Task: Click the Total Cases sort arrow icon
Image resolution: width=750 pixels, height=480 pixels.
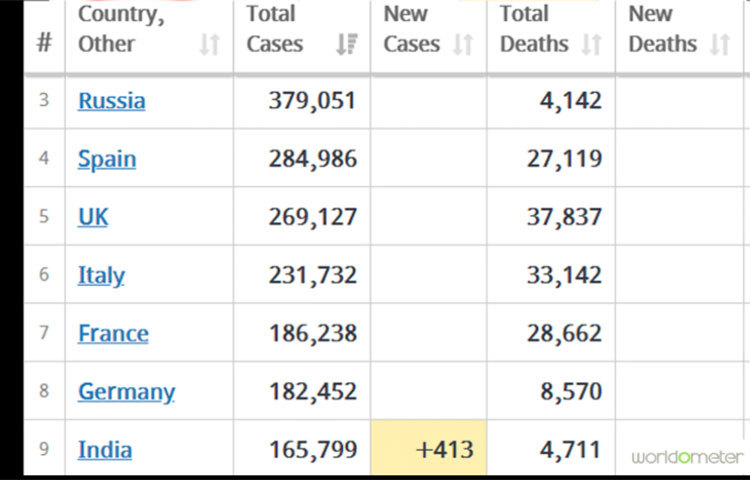Action: (x=347, y=44)
